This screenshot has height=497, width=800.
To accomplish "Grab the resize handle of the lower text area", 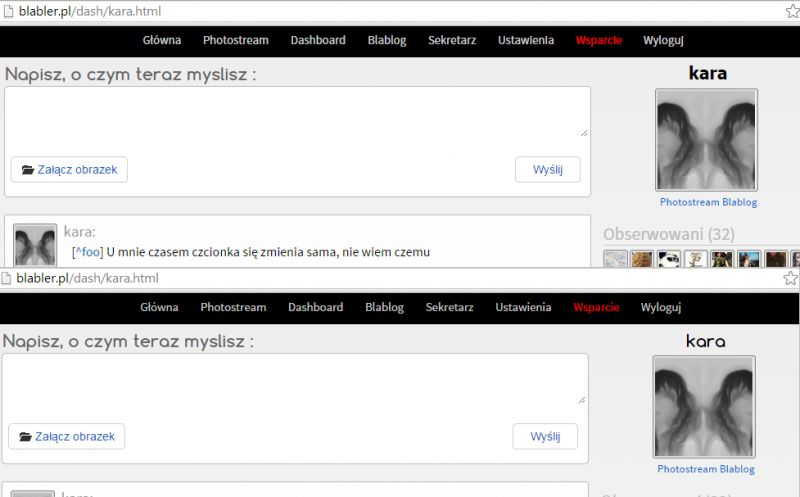I will 582,400.
